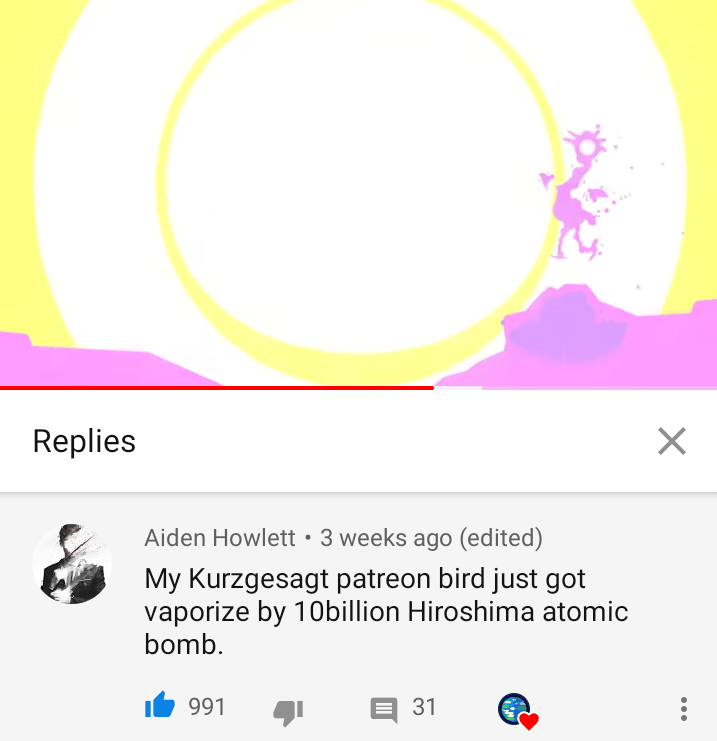This screenshot has width=717, height=741.
Task: Open Aiden Howlett's profile avatar
Action: point(72,563)
